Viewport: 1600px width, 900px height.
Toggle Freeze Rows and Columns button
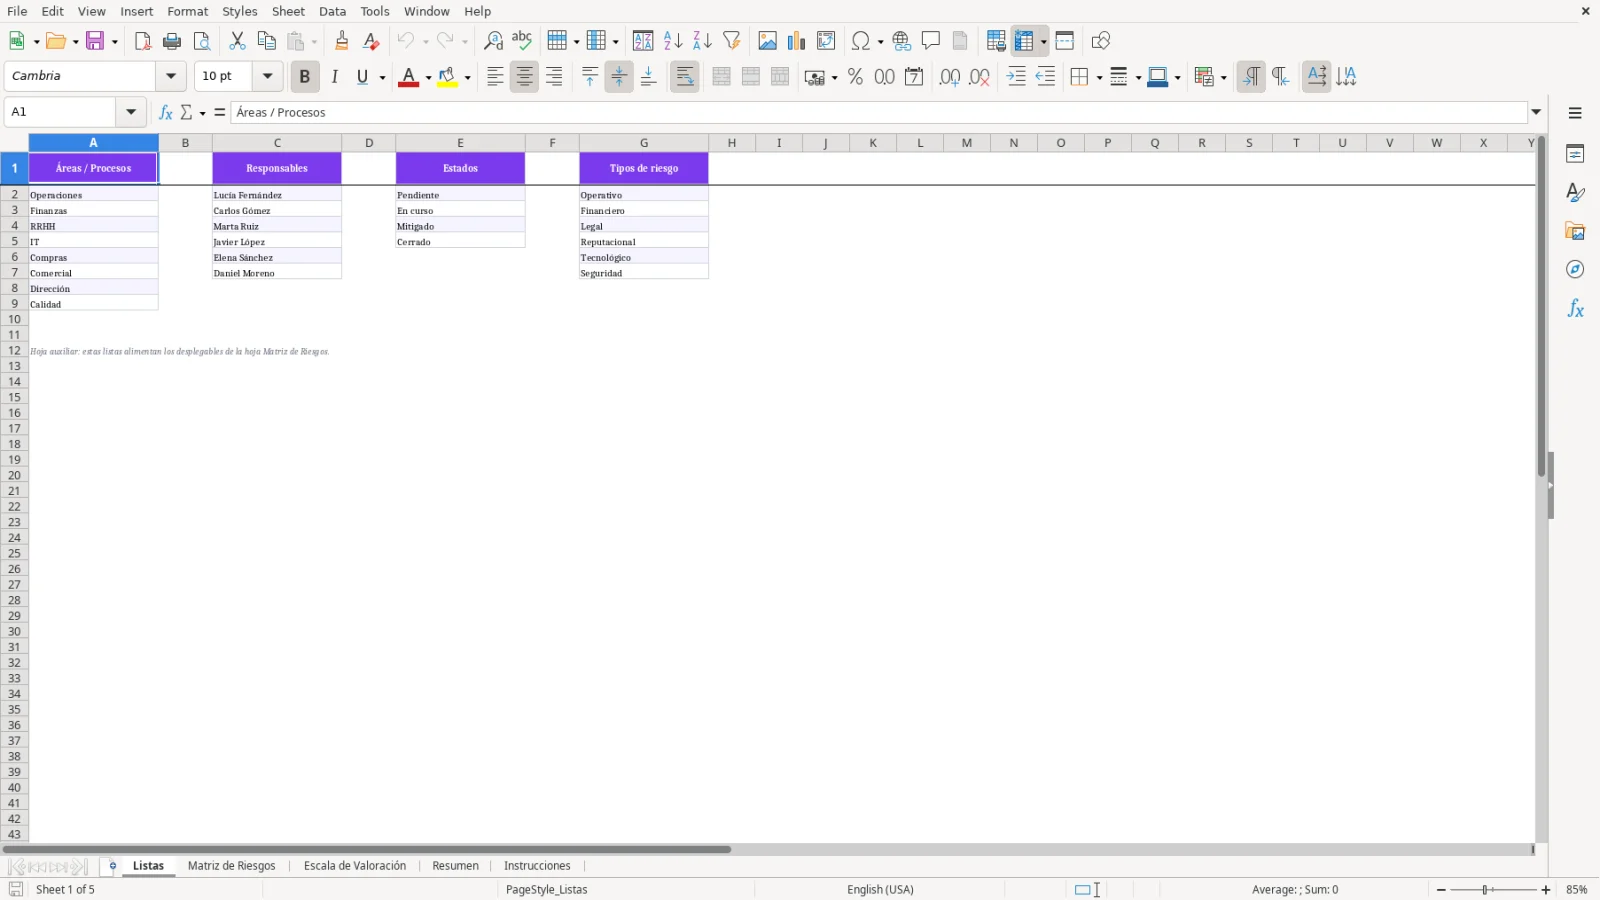(1023, 41)
